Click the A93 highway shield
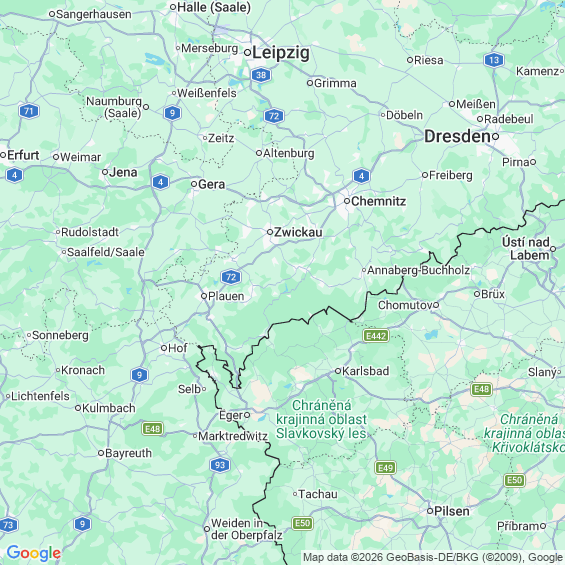The height and width of the screenshot is (565, 565). click(x=220, y=465)
